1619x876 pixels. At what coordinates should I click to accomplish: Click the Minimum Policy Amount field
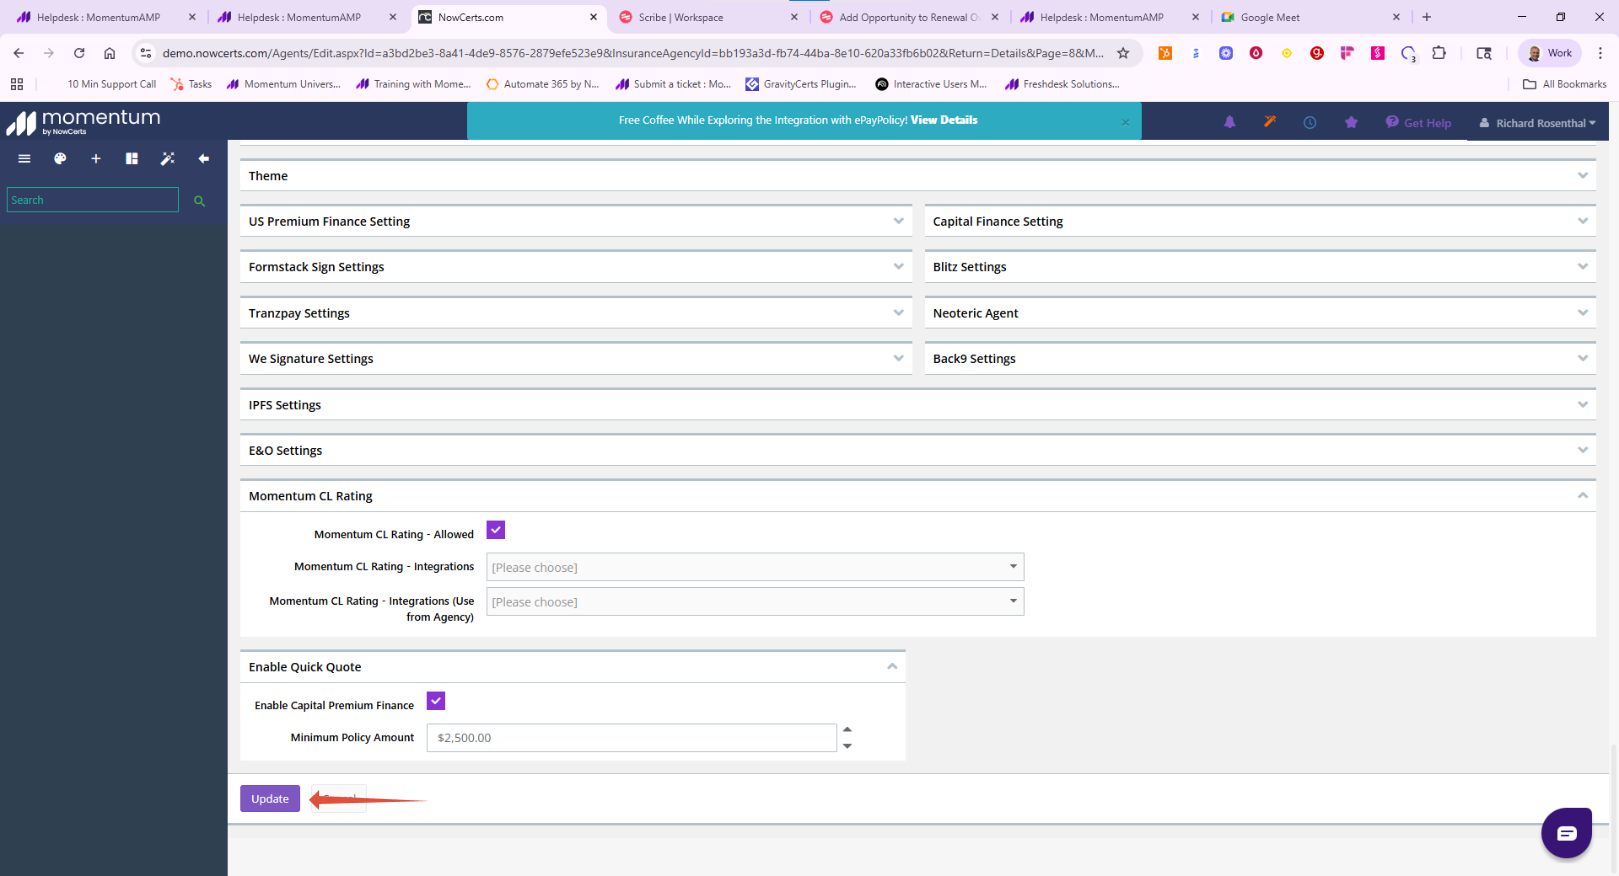coord(632,738)
